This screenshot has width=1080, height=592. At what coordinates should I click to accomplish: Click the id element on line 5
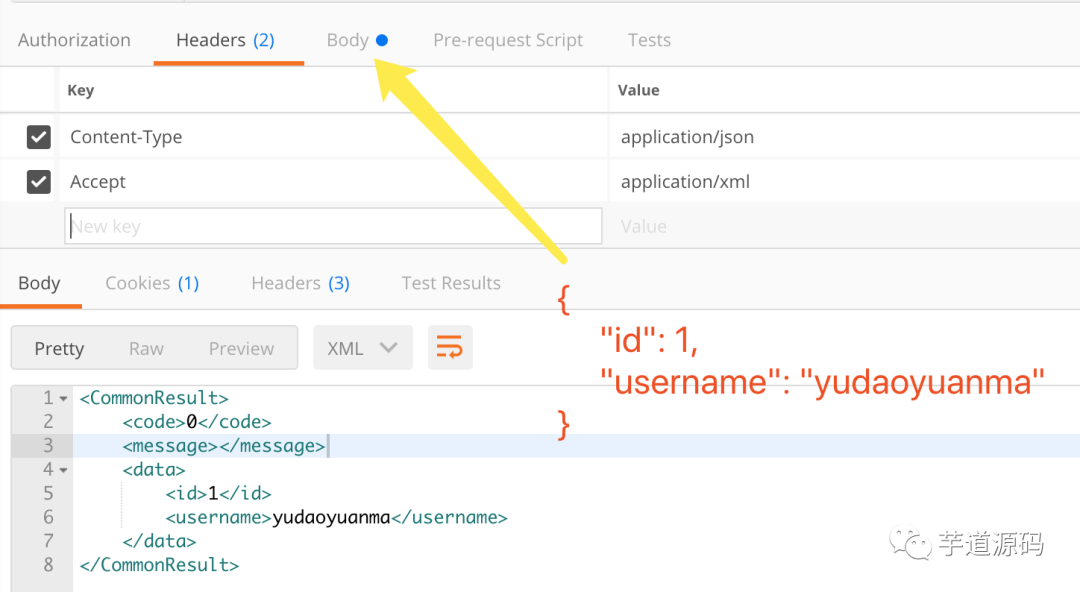click(218, 493)
